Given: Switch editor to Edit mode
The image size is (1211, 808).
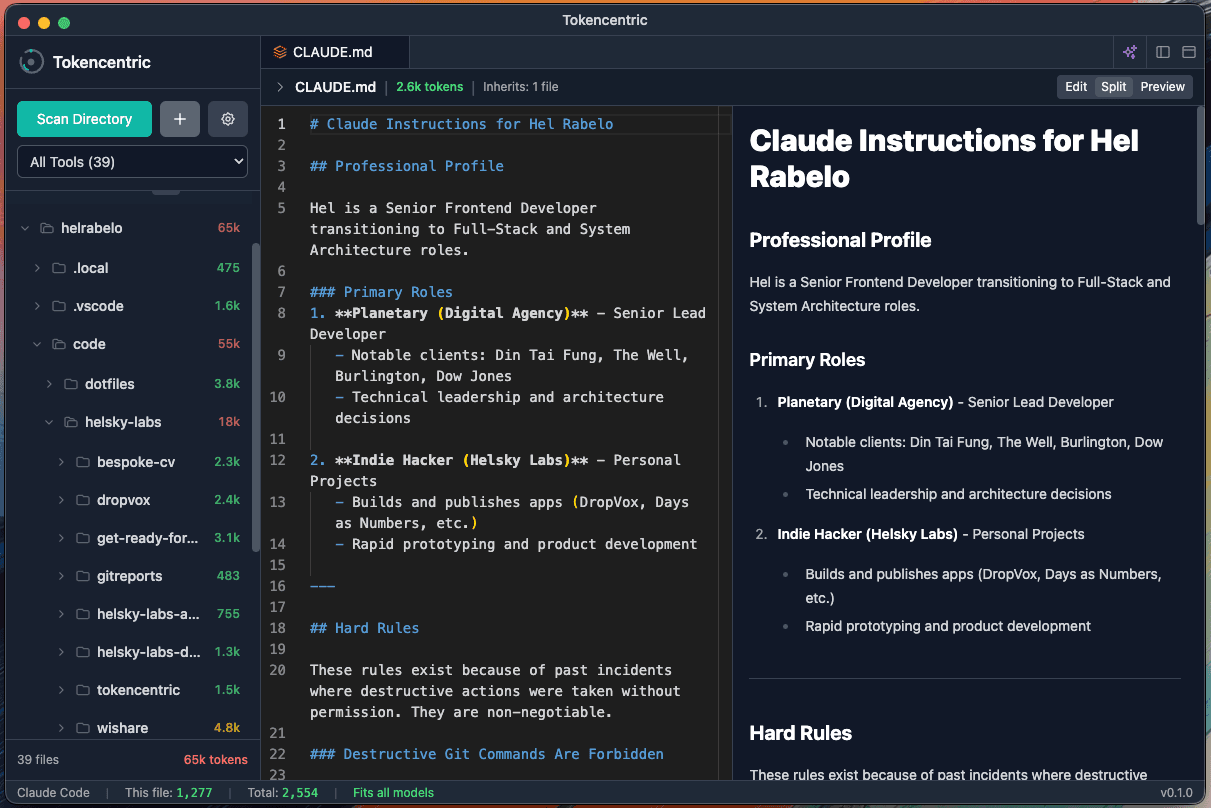Looking at the screenshot, I should [1075, 86].
